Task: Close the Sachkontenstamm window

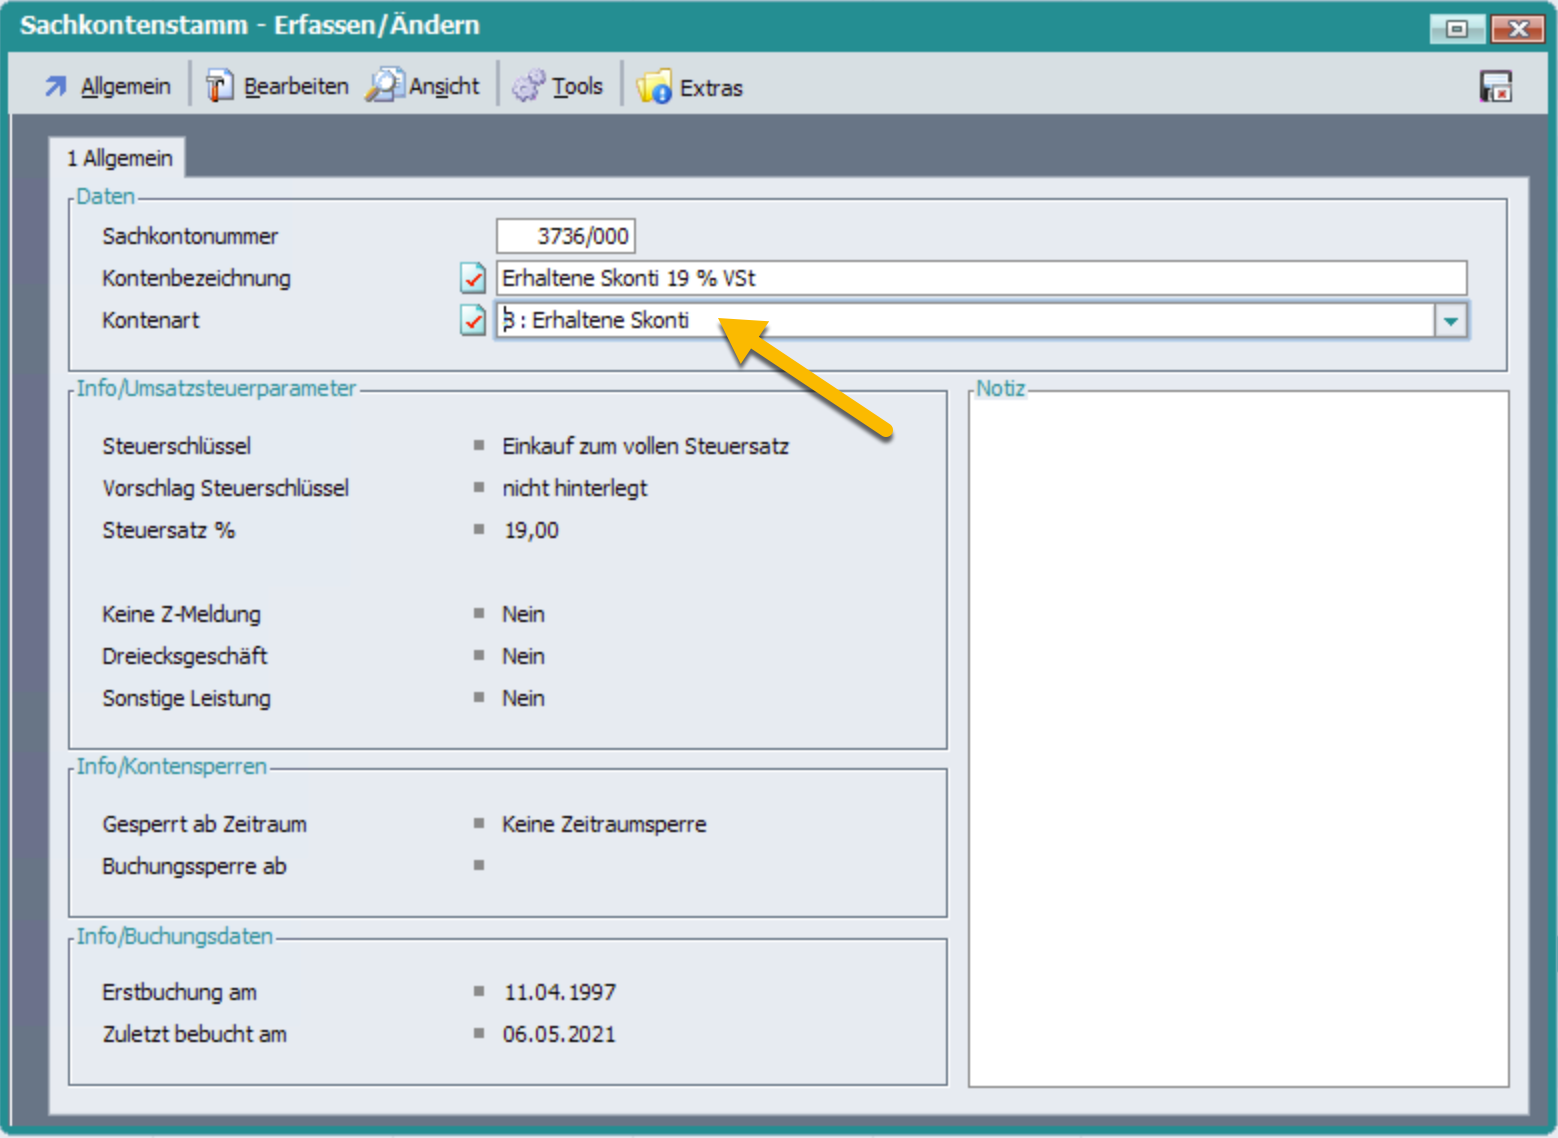Action: coord(1517,28)
